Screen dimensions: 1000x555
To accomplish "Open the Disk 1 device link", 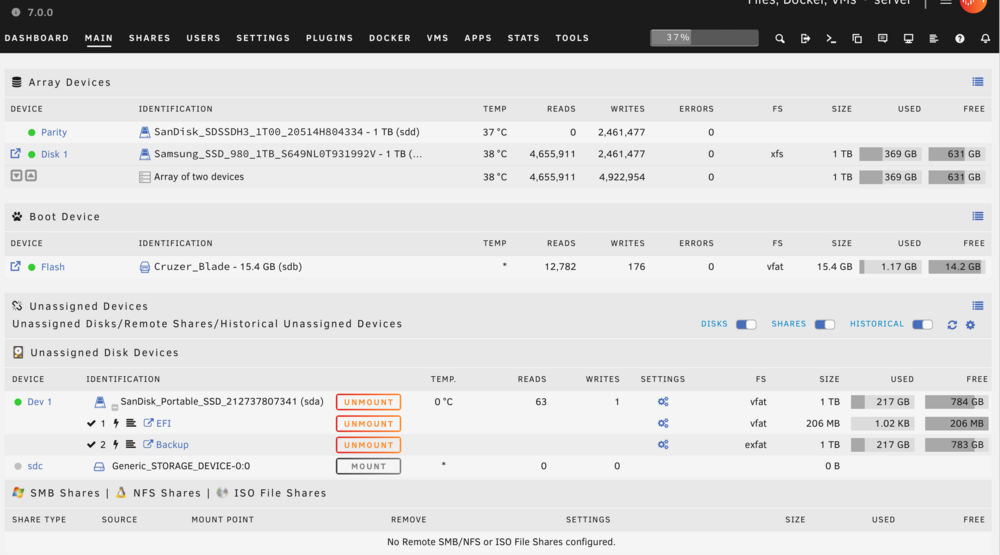I will coord(54,154).
